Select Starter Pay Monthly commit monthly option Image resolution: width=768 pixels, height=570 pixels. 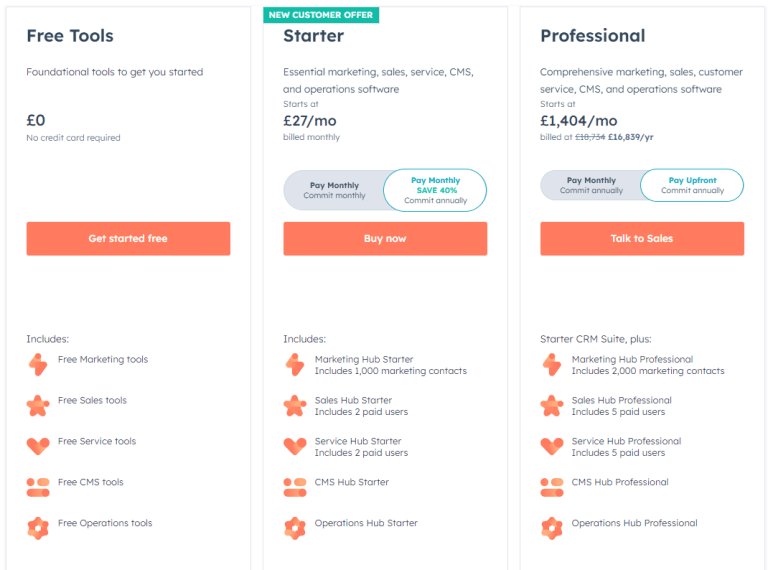[334, 190]
